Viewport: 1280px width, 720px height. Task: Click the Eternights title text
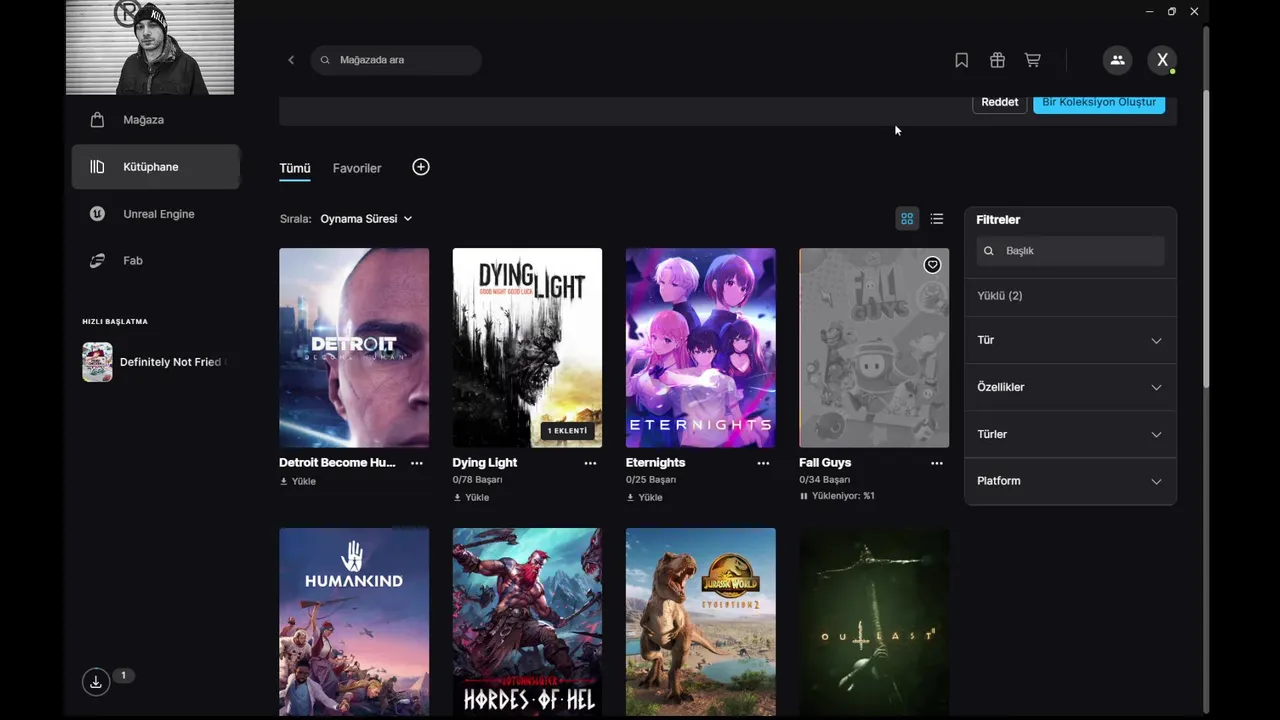pos(655,463)
